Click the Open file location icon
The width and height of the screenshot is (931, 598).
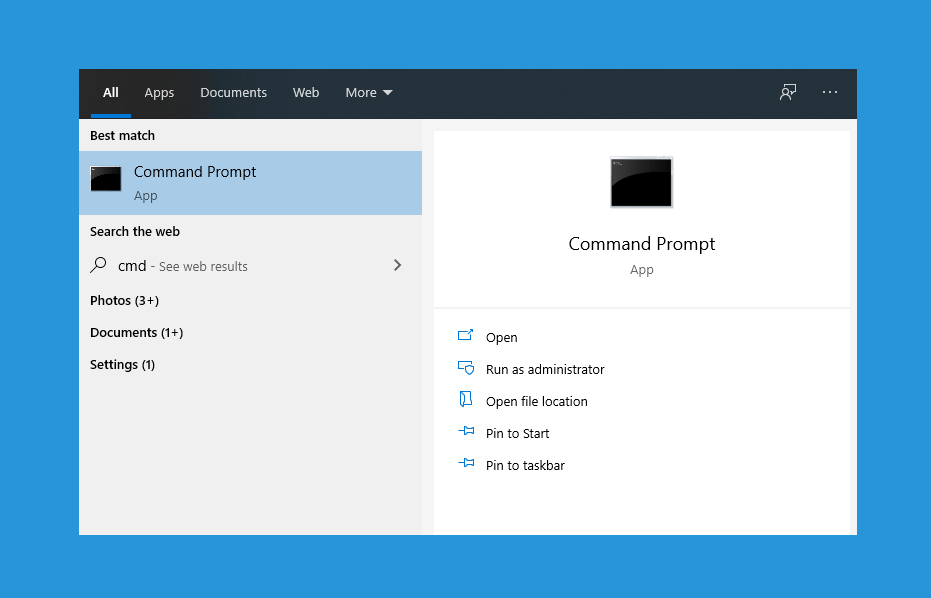coord(466,401)
